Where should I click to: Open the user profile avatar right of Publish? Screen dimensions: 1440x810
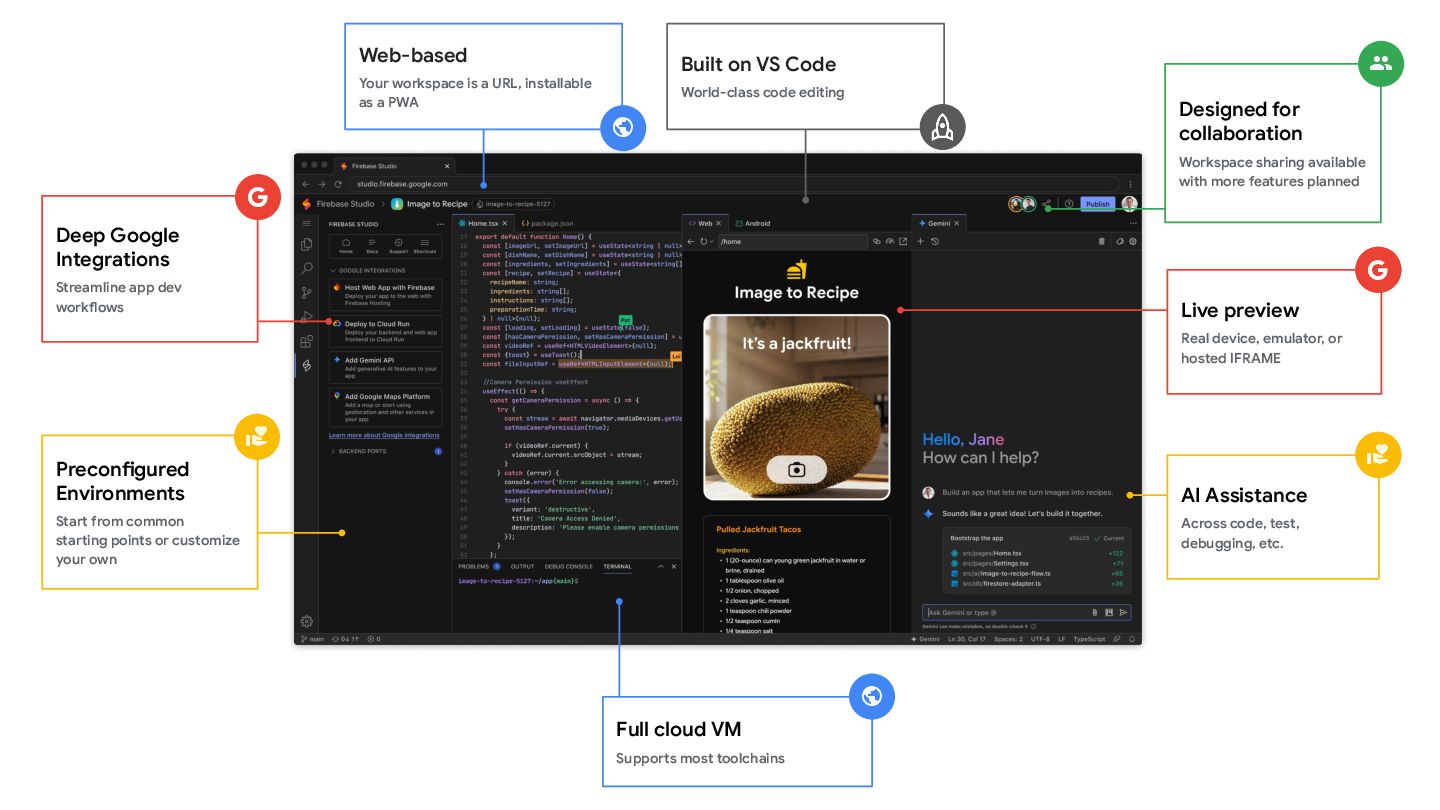click(x=1129, y=204)
